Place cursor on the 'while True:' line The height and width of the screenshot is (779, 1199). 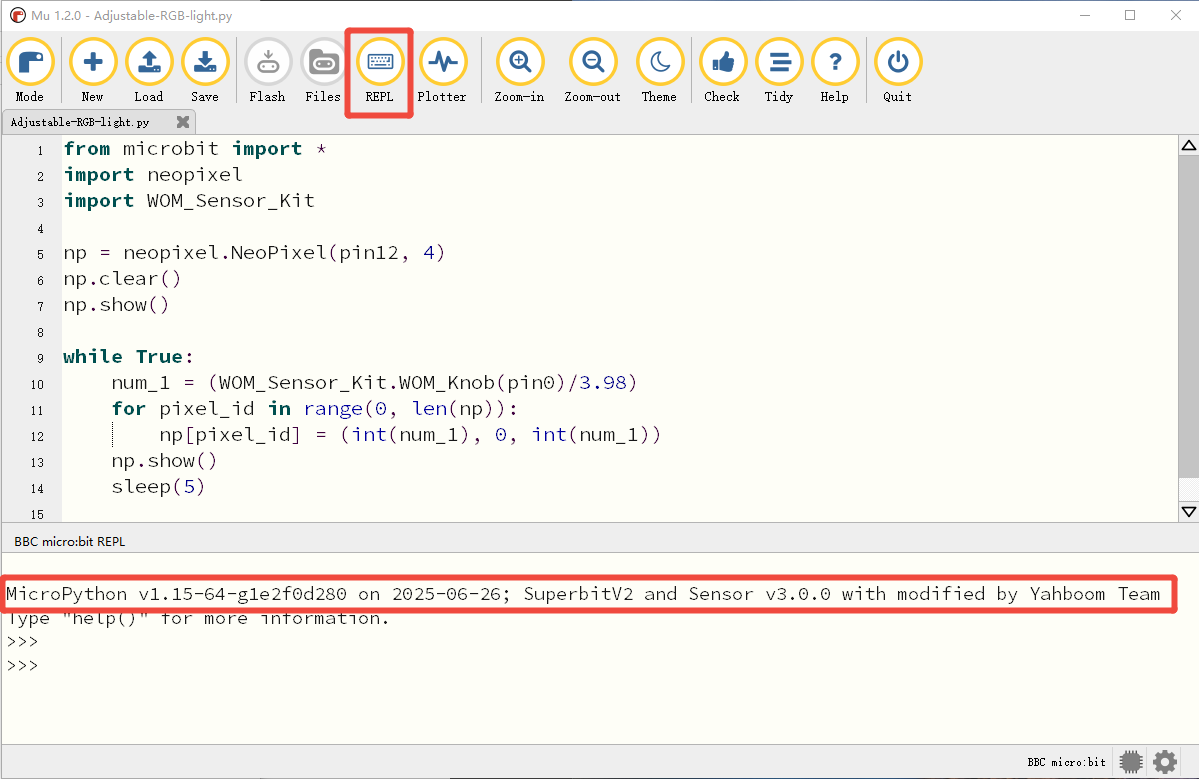click(128, 357)
